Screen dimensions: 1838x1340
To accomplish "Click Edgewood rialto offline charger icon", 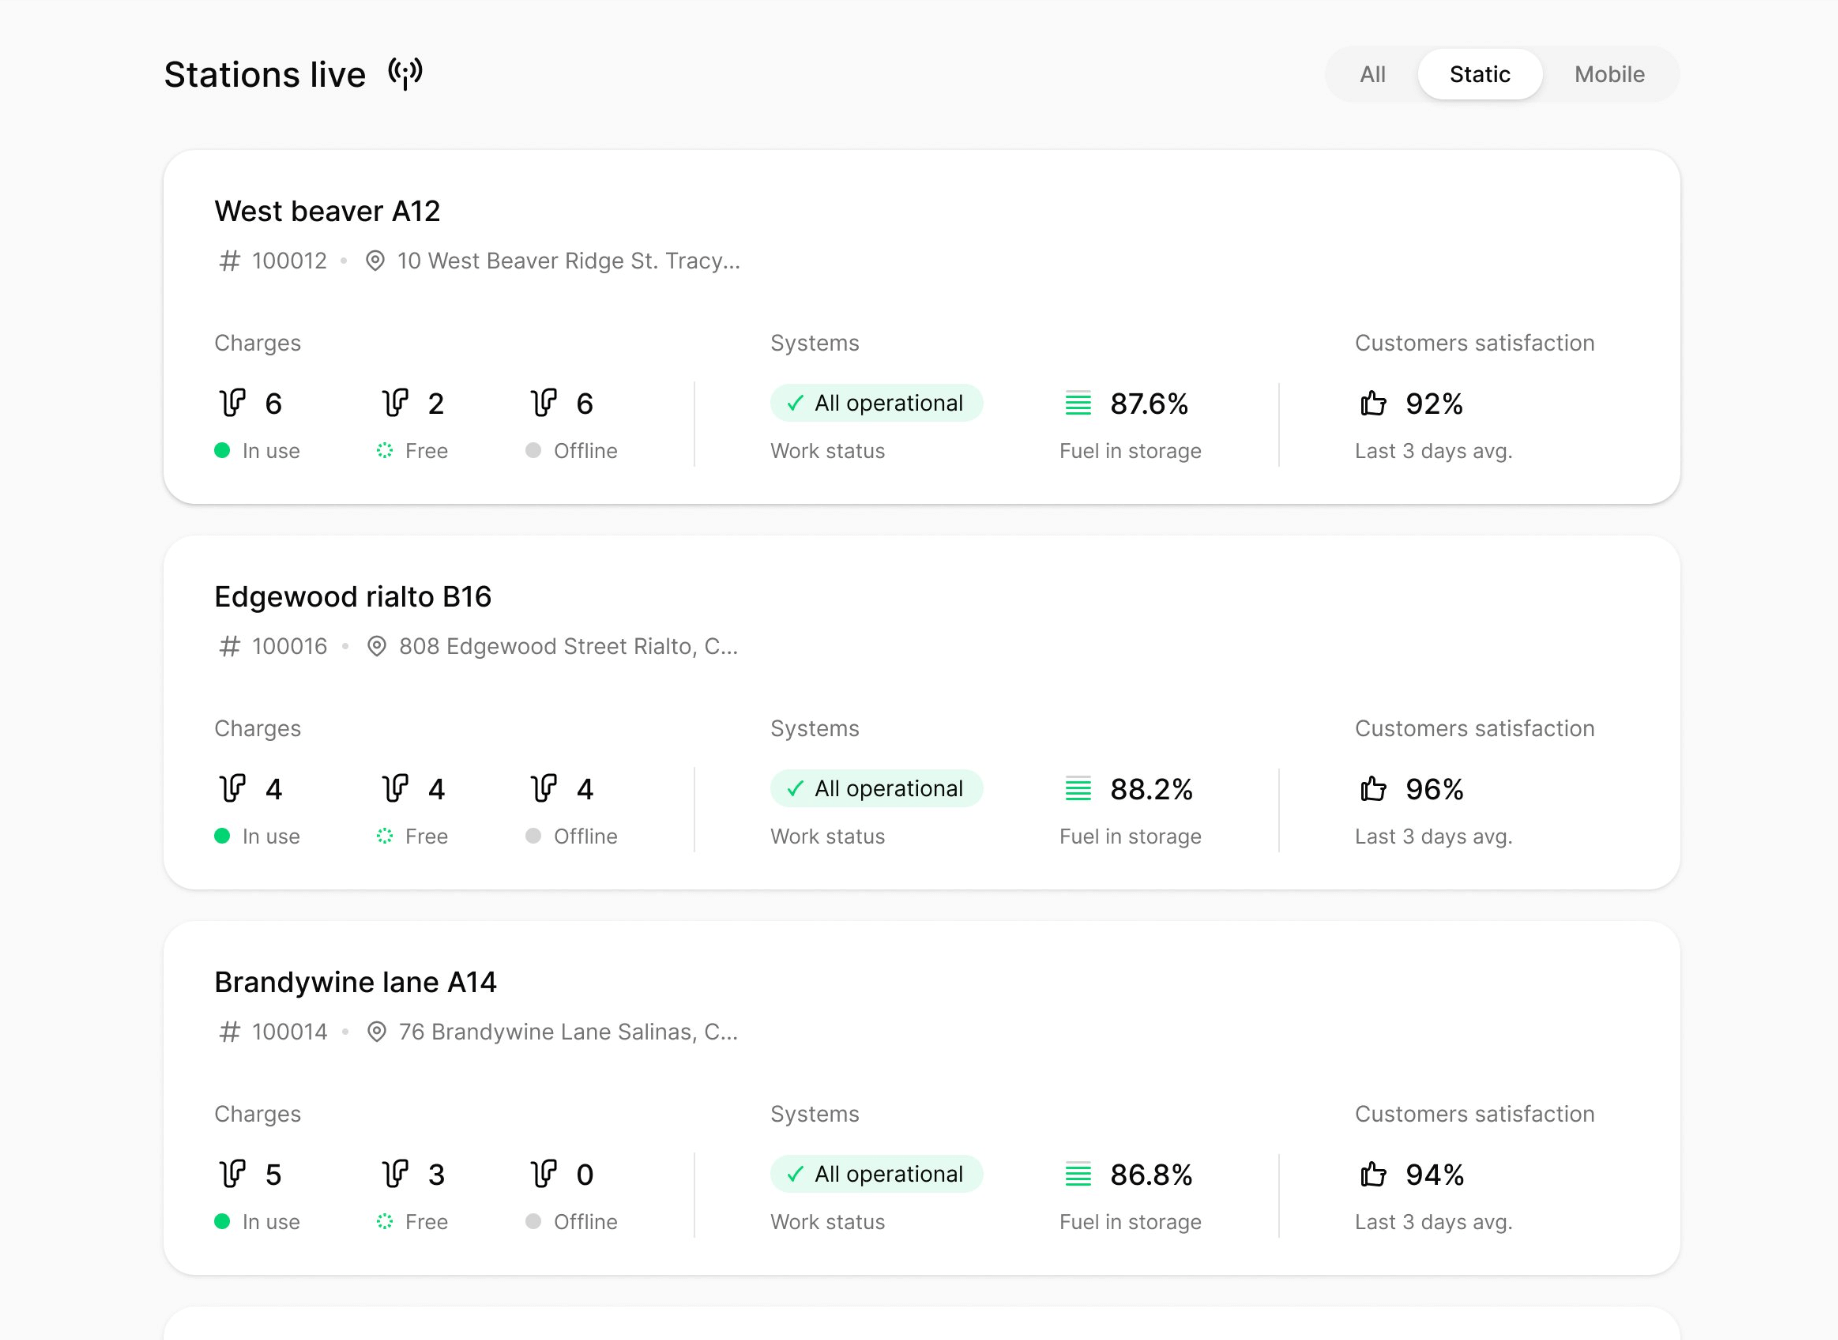I will click(x=544, y=789).
